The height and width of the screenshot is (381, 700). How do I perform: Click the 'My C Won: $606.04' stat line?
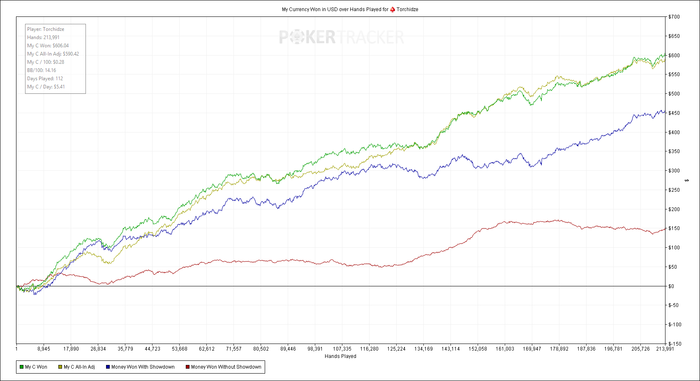click(48, 46)
